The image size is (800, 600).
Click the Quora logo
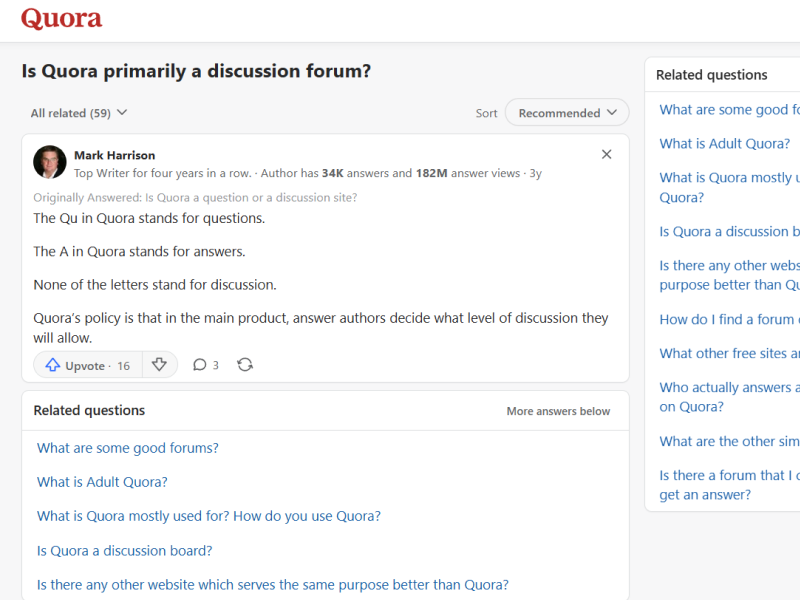61,19
